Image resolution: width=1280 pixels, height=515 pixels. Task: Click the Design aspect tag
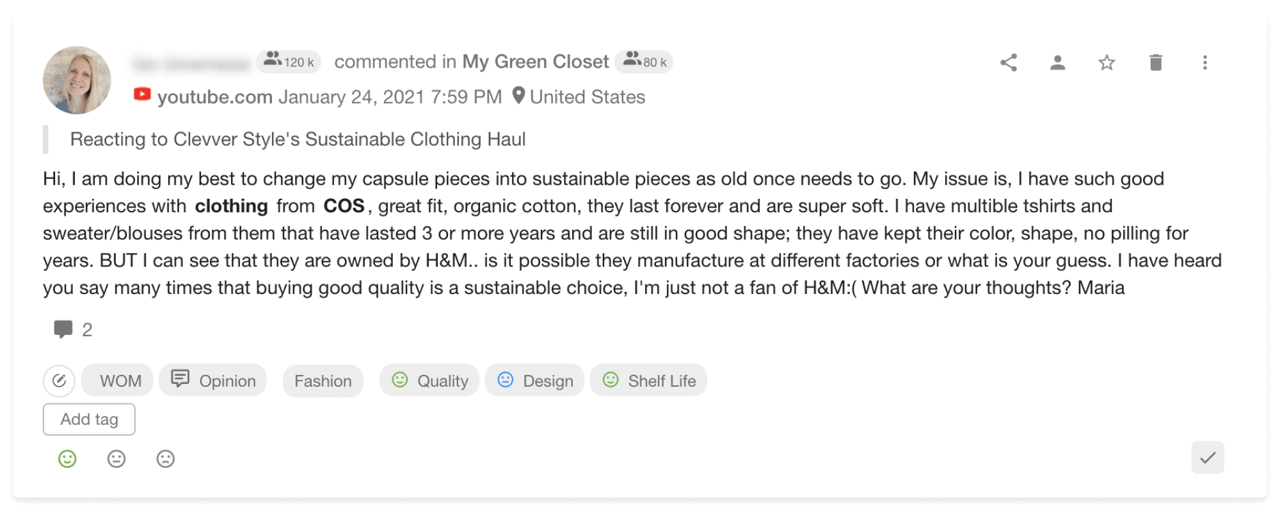click(x=535, y=381)
